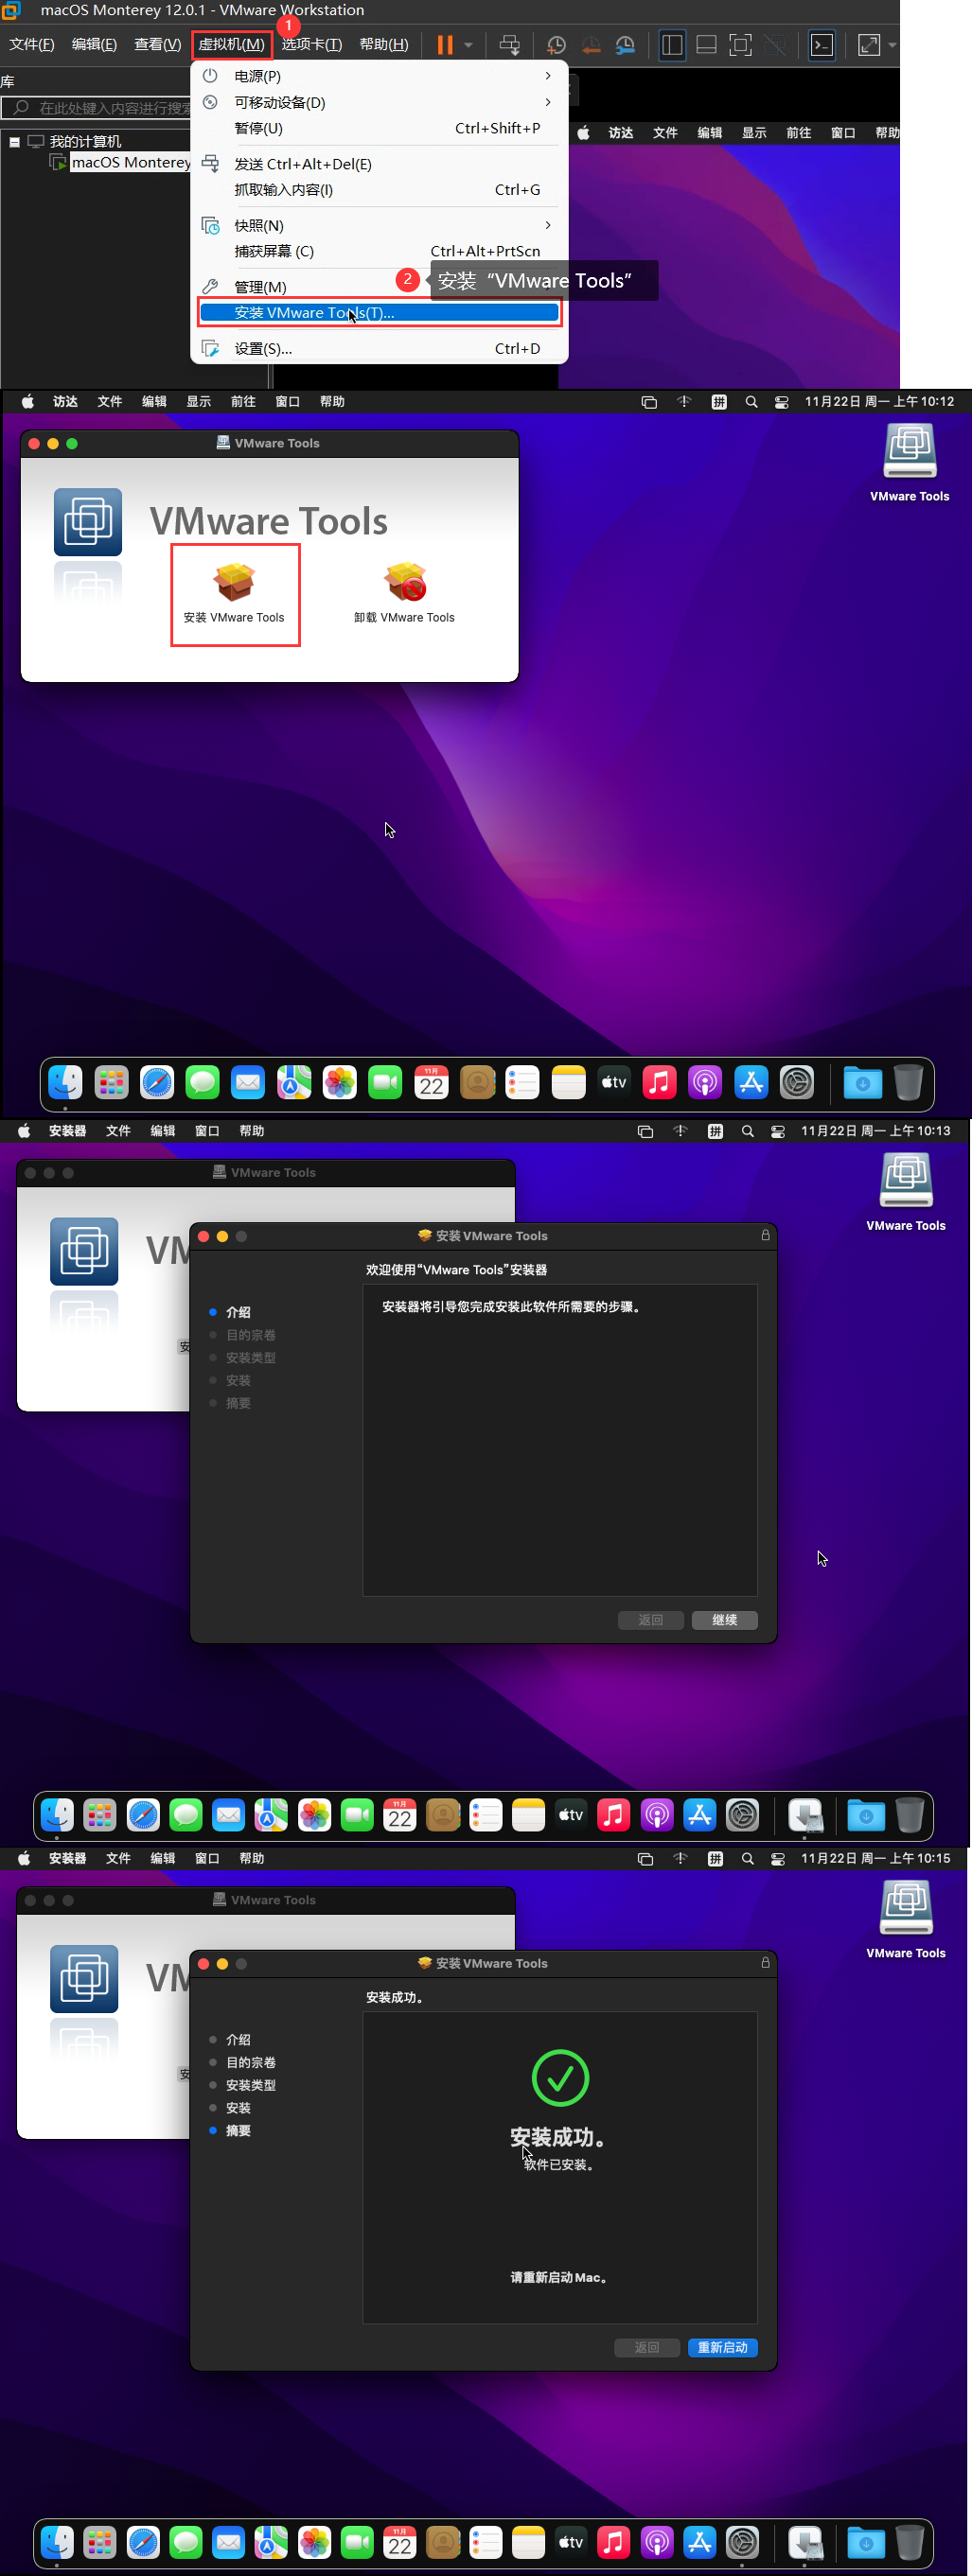Click the greyed 返回 button beside 继续
Screen dimensions: 972x2576
click(650, 1620)
